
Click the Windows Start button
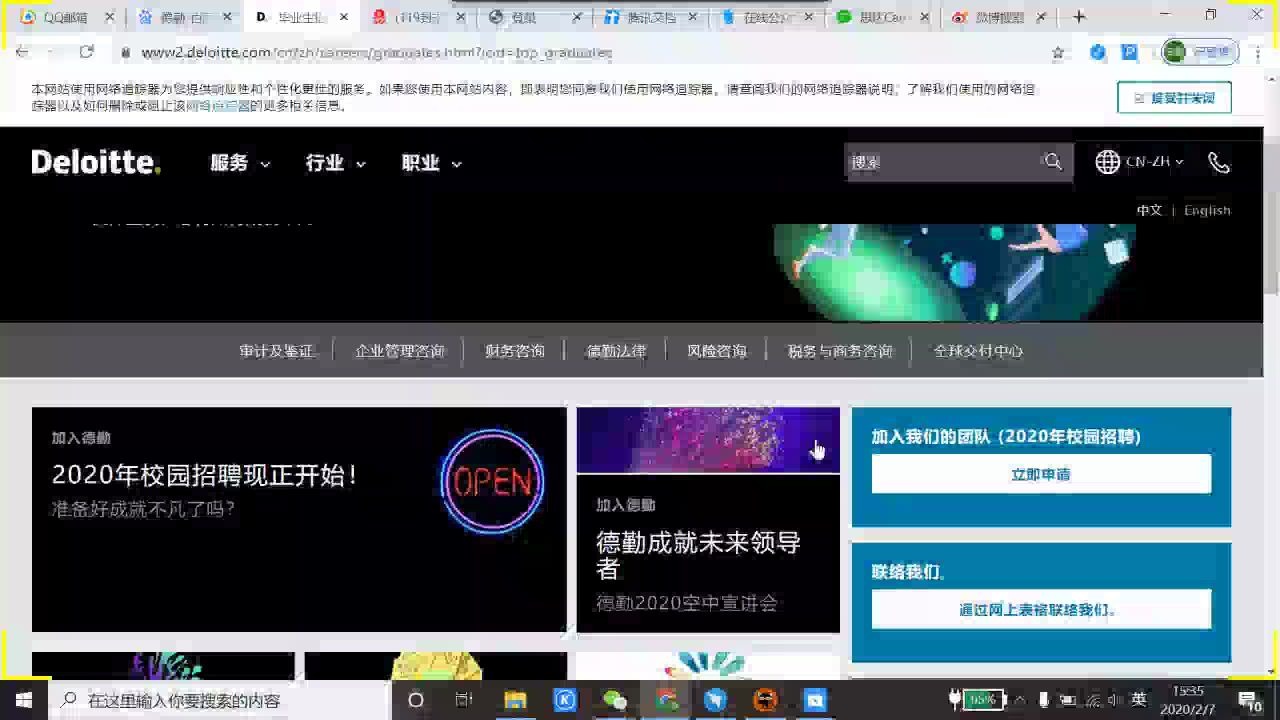tap(24, 700)
